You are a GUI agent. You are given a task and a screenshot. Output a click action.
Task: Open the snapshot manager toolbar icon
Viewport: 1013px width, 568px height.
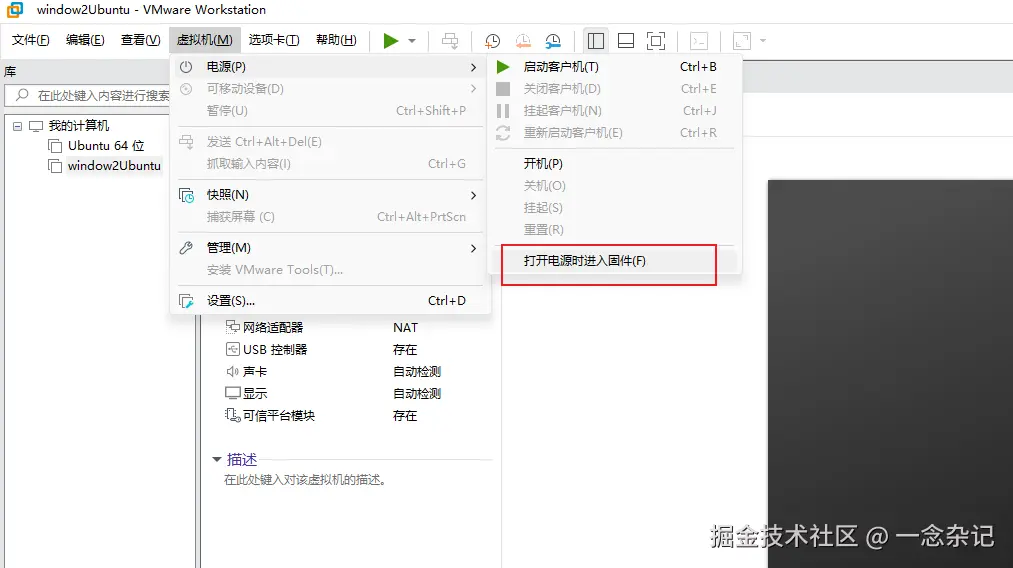553,41
